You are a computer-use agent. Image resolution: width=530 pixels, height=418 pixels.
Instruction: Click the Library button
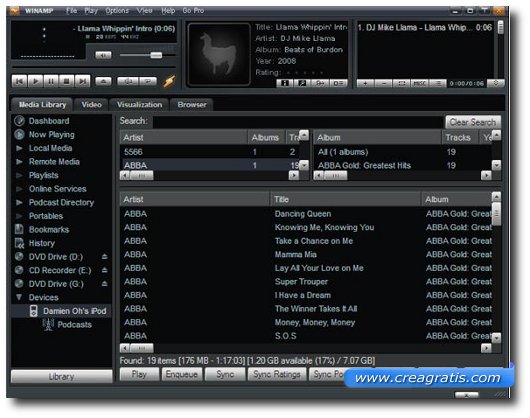[x=62, y=376]
